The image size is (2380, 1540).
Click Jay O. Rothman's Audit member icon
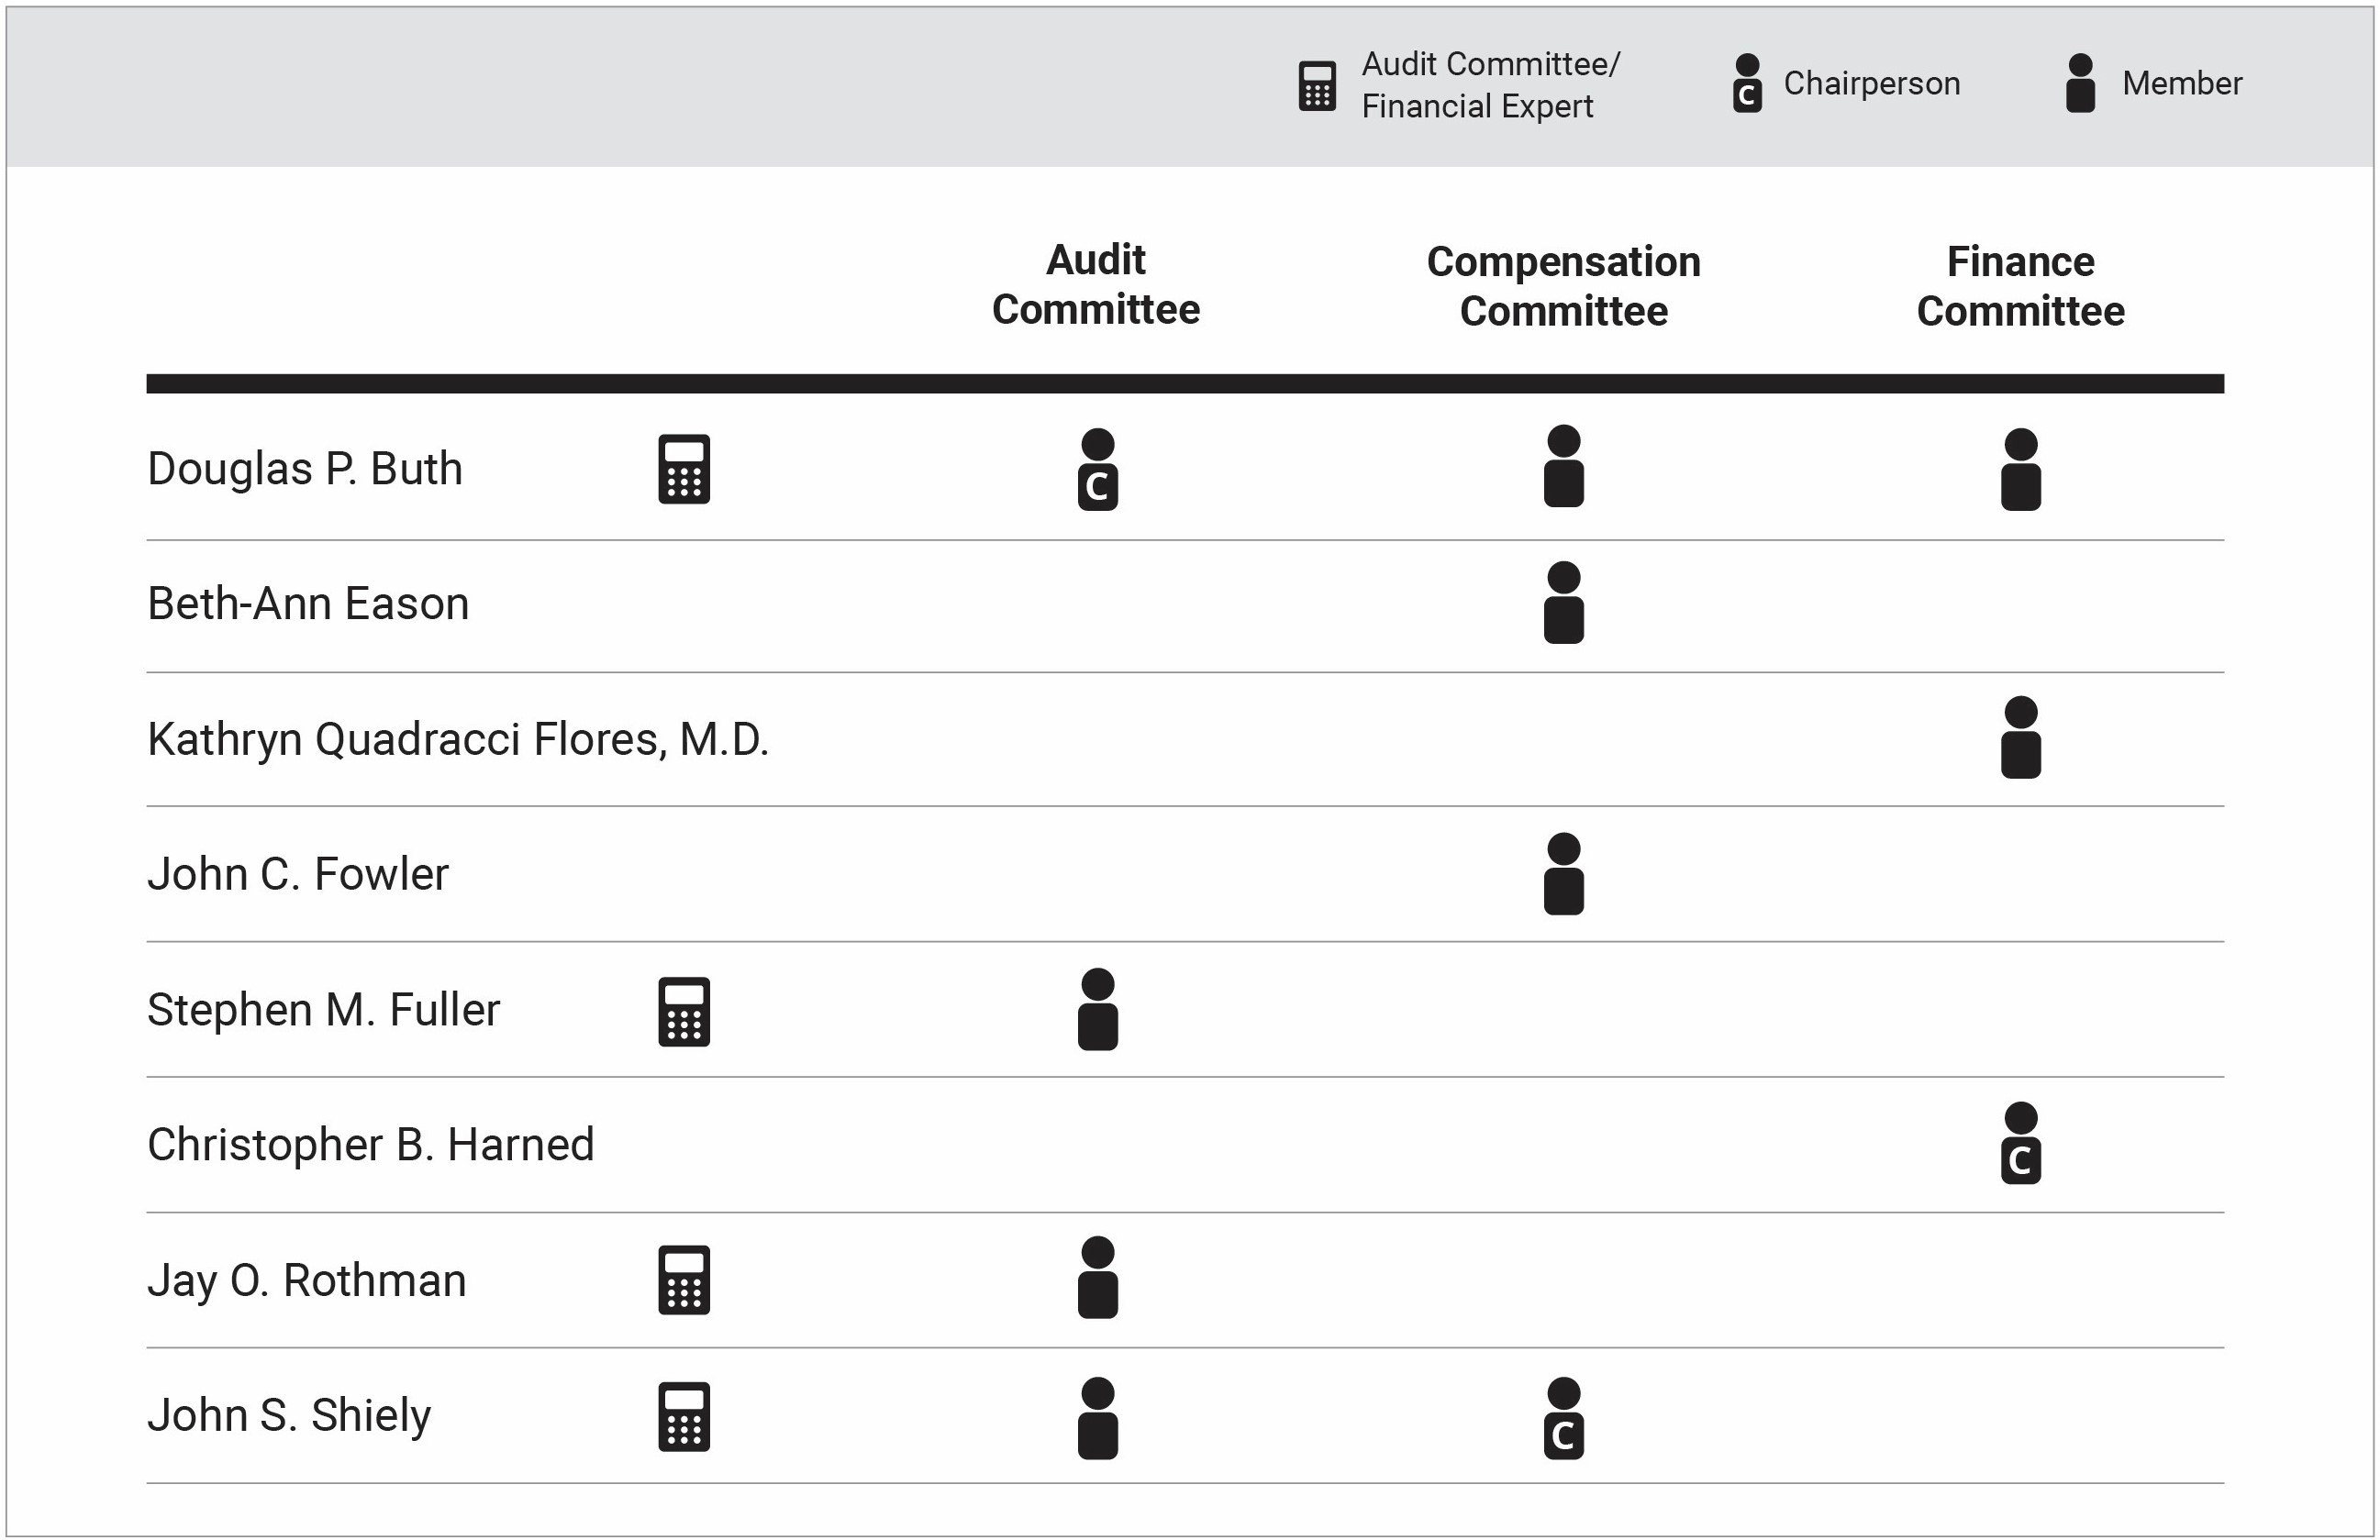click(1097, 1278)
